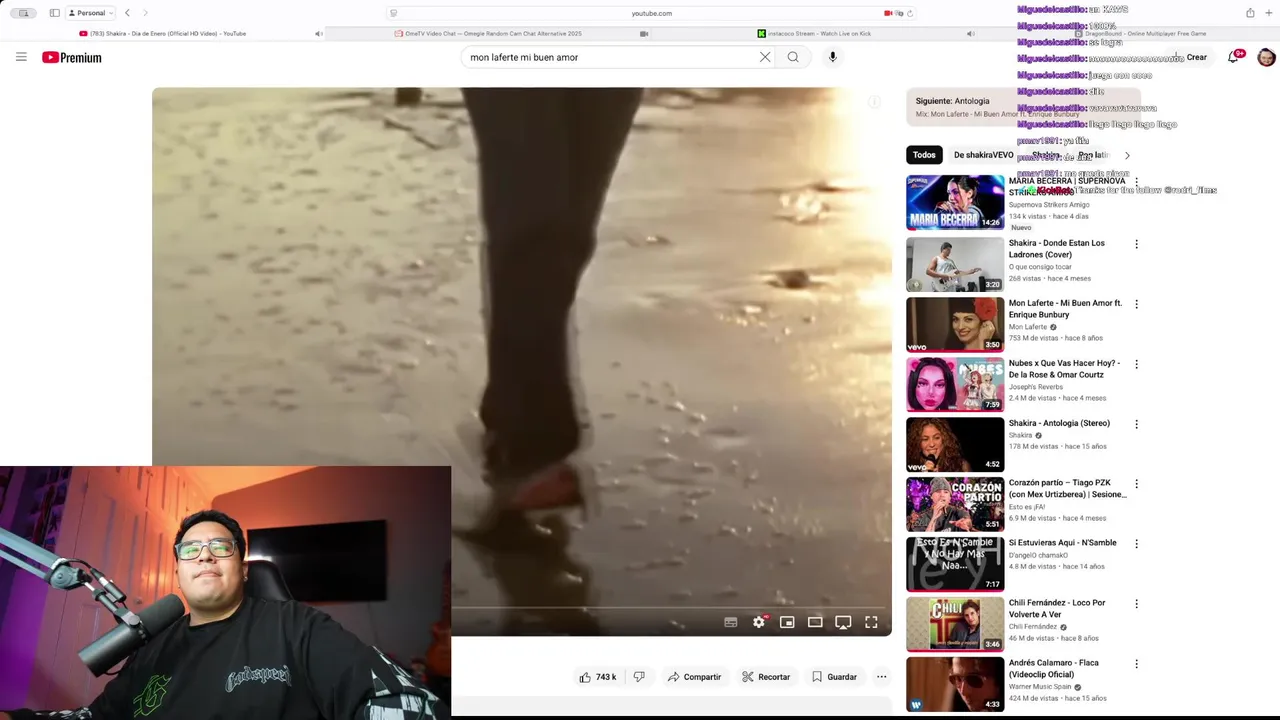Image resolution: width=1280 pixels, height=720 pixels.
Task: Click the Crear create button
Action: pos(1191,57)
